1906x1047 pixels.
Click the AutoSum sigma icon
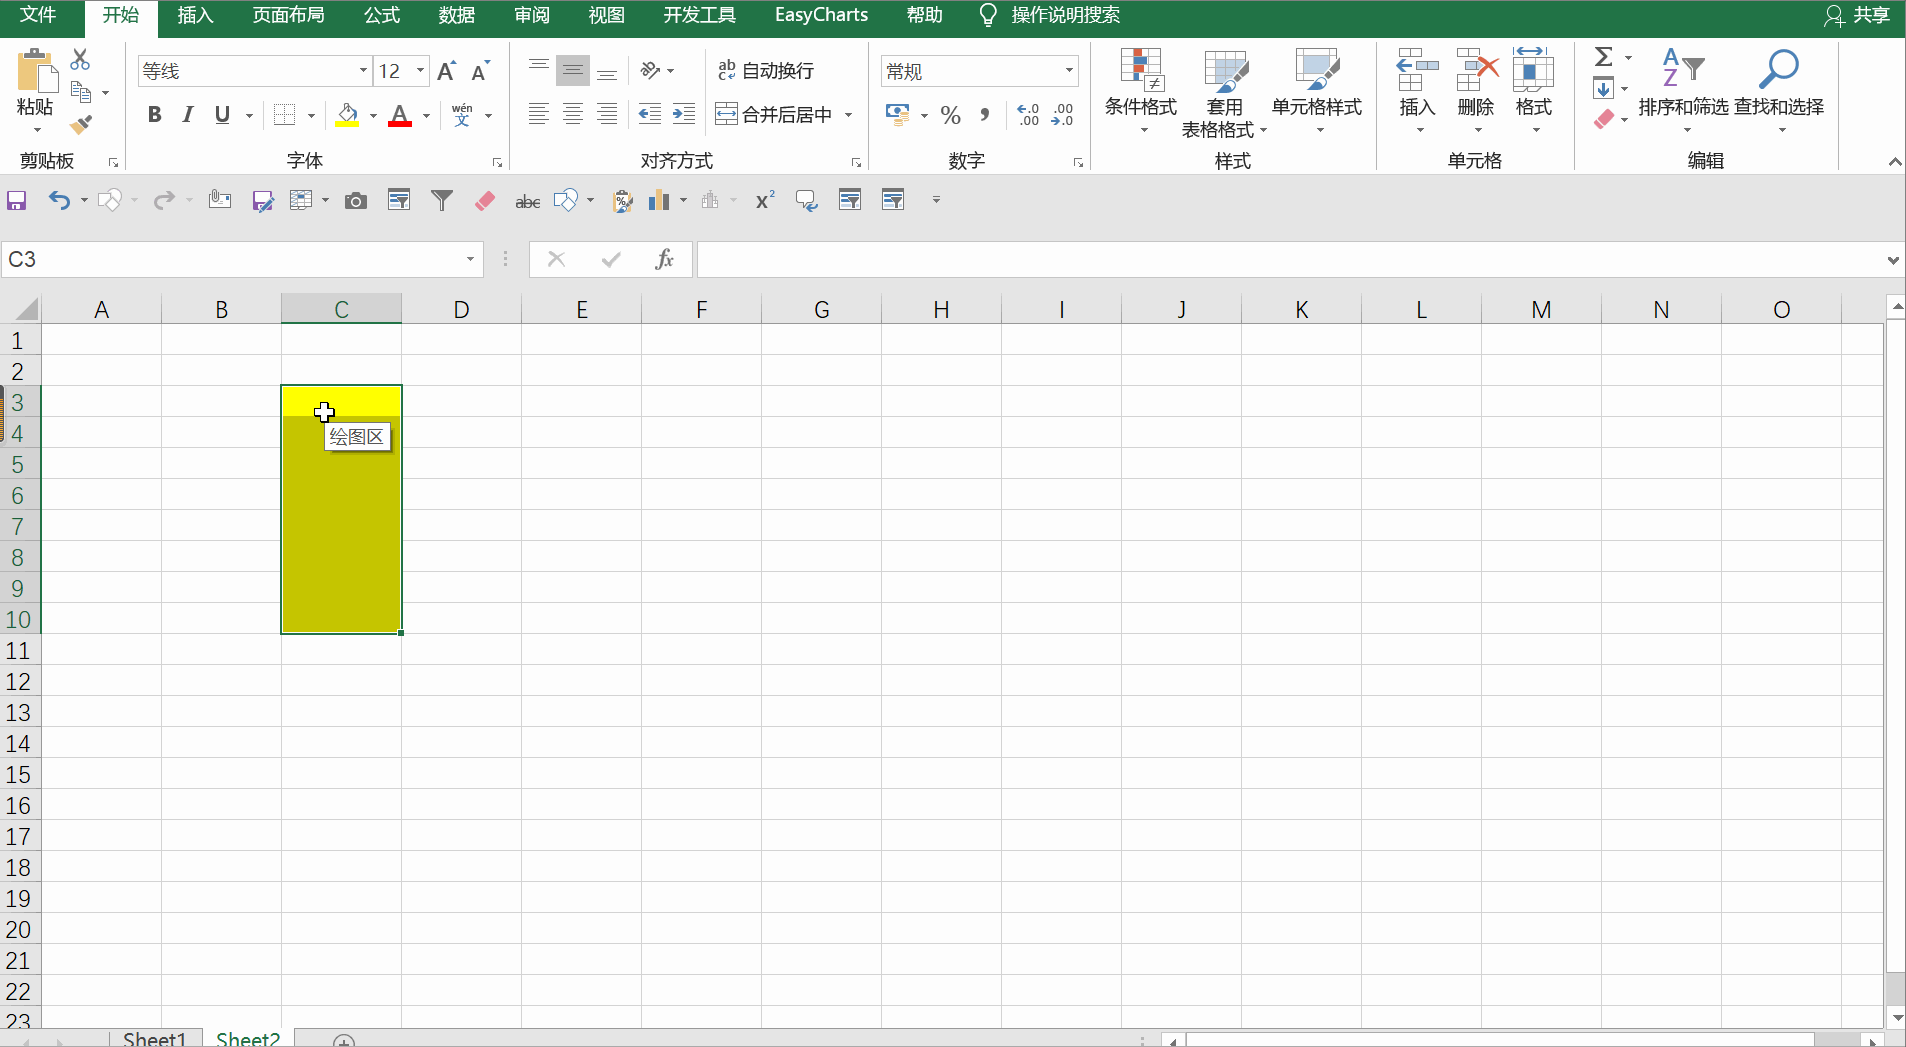click(x=1603, y=57)
